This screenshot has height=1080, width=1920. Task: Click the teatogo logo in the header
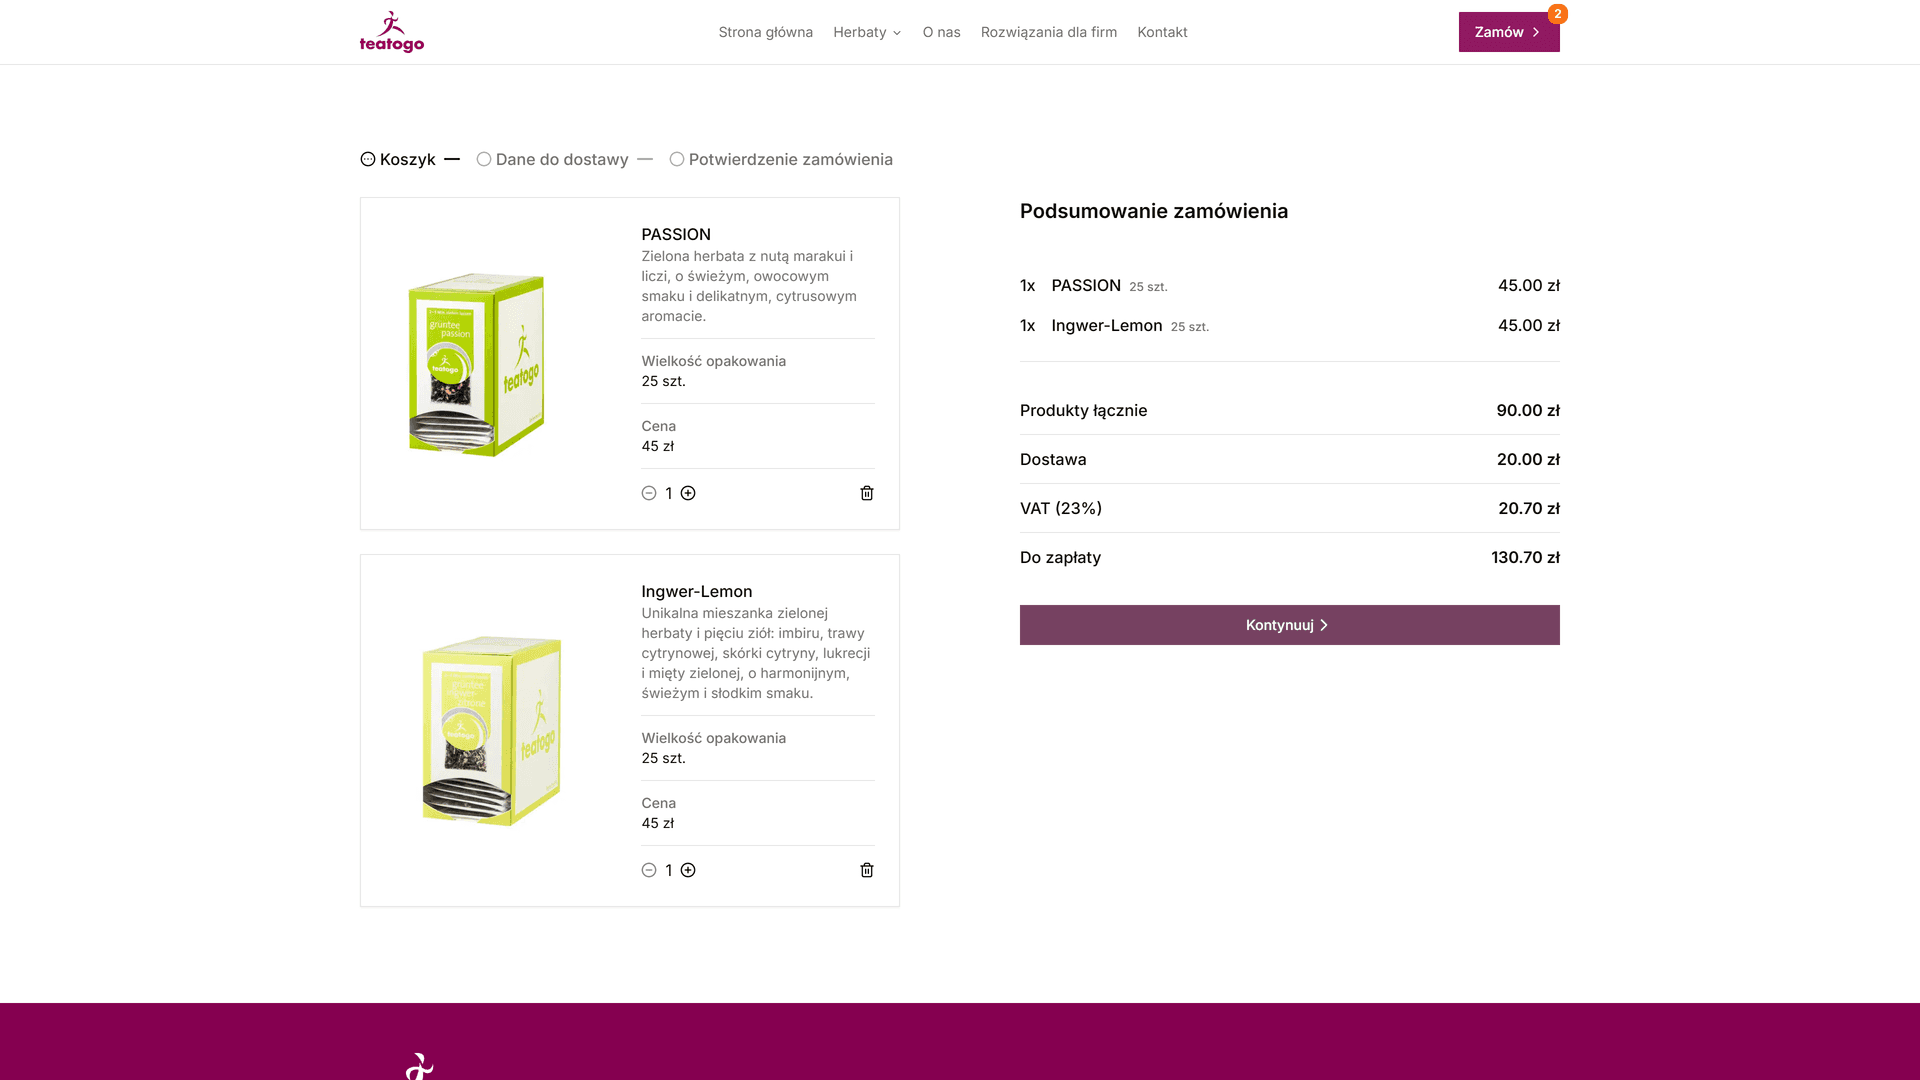tap(392, 32)
